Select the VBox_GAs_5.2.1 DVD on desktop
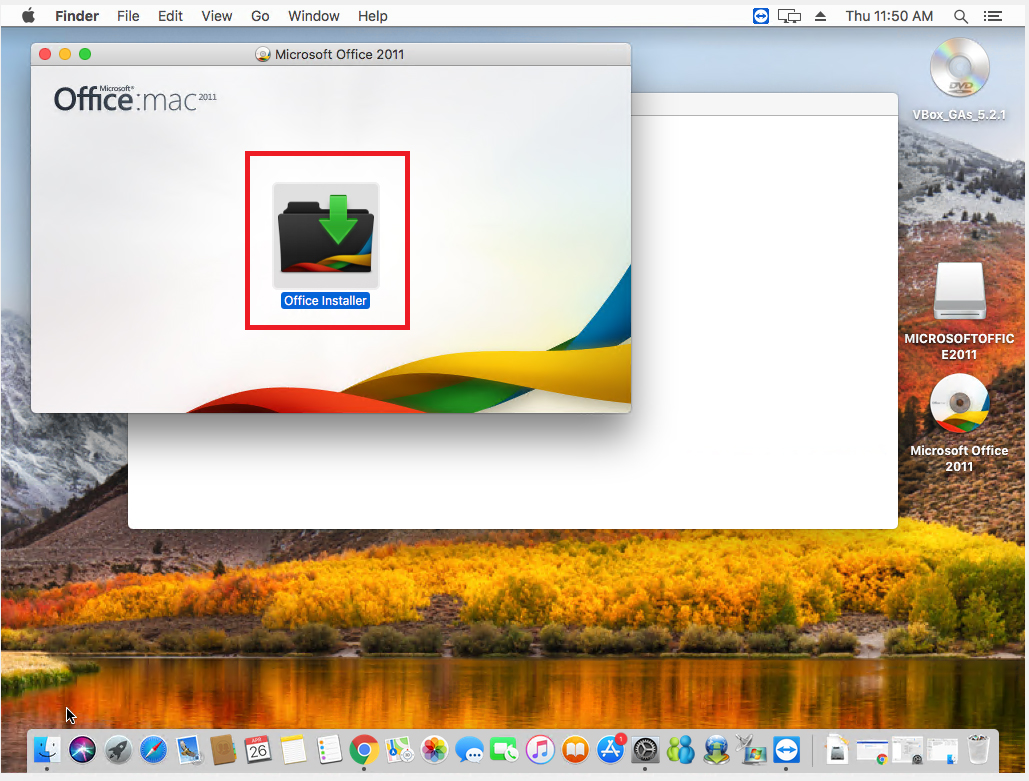This screenshot has height=781, width=1029. click(959, 68)
